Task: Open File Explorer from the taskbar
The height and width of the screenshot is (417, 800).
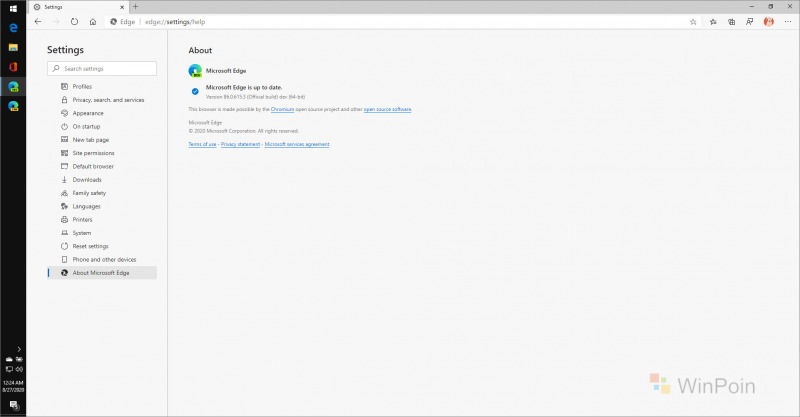Action: pos(13,47)
